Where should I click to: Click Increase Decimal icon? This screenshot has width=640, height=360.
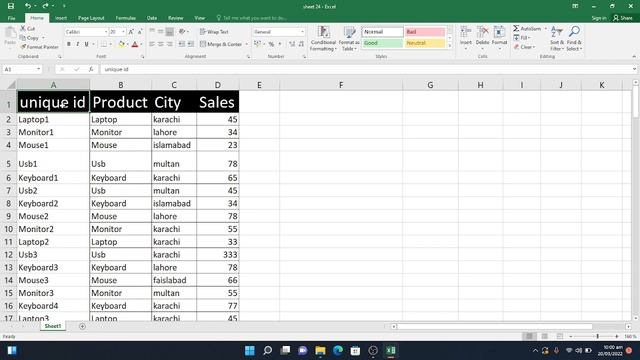point(292,44)
